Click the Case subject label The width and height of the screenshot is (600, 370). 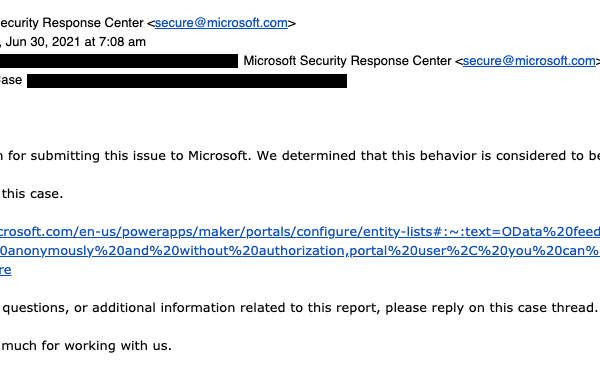pos(11,80)
